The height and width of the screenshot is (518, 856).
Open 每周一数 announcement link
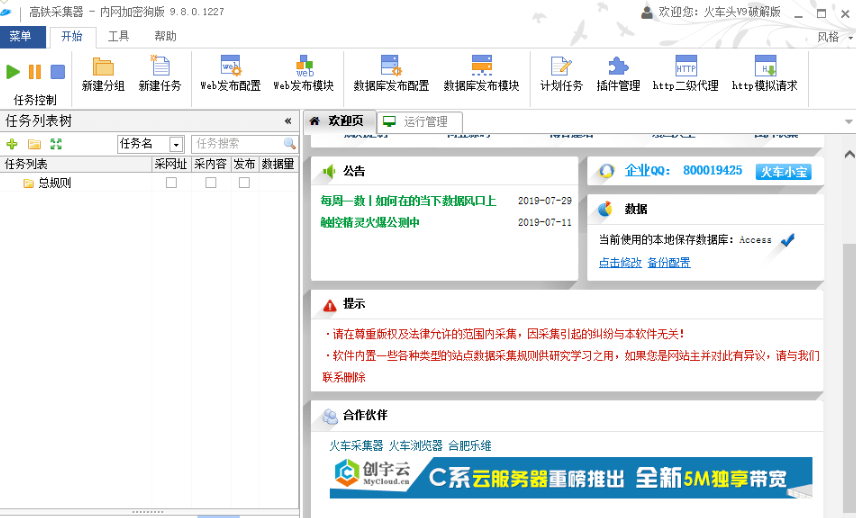[408, 201]
